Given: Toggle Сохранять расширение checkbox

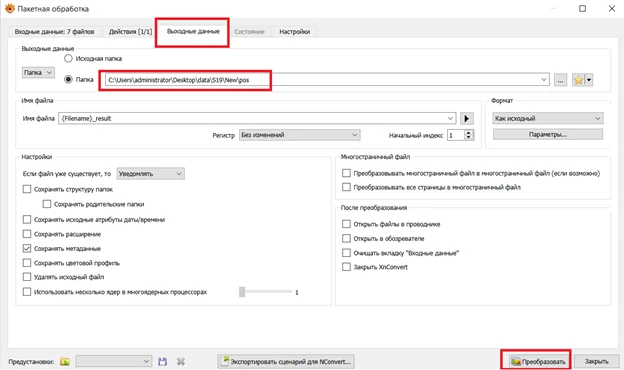Looking at the screenshot, I should pyautogui.click(x=27, y=234).
